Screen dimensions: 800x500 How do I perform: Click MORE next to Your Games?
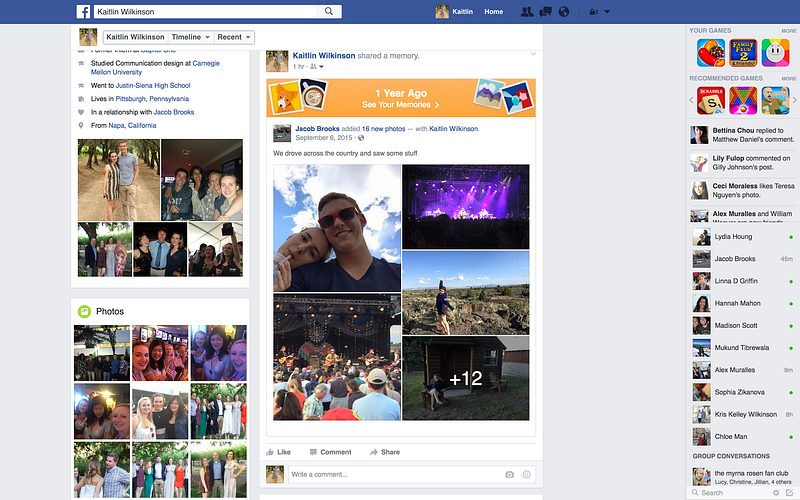789,31
